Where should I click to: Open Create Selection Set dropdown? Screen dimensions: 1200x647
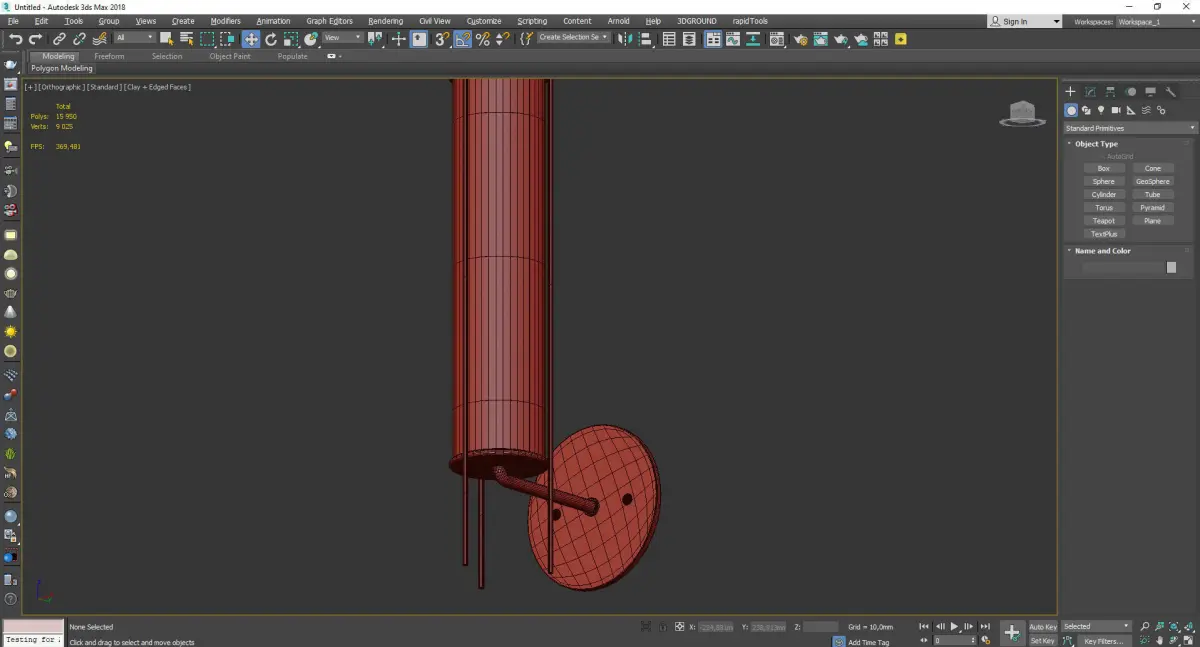tap(574, 37)
